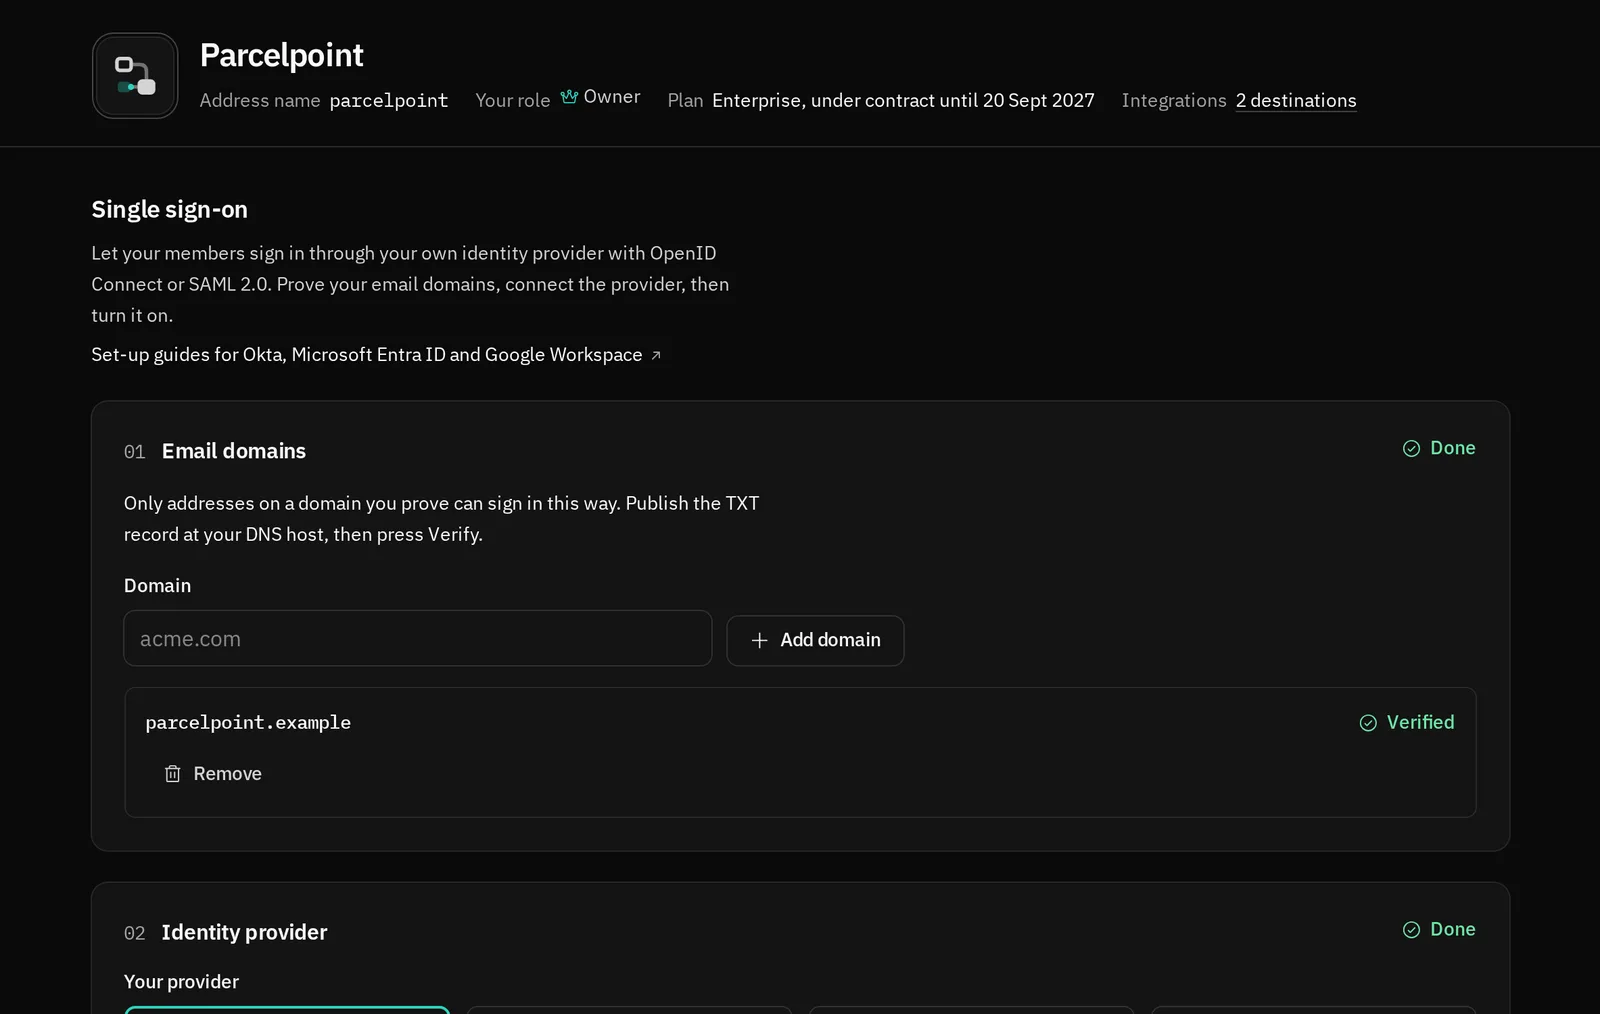Click the Verified check icon for parcelpoint.example

[x=1368, y=723]
